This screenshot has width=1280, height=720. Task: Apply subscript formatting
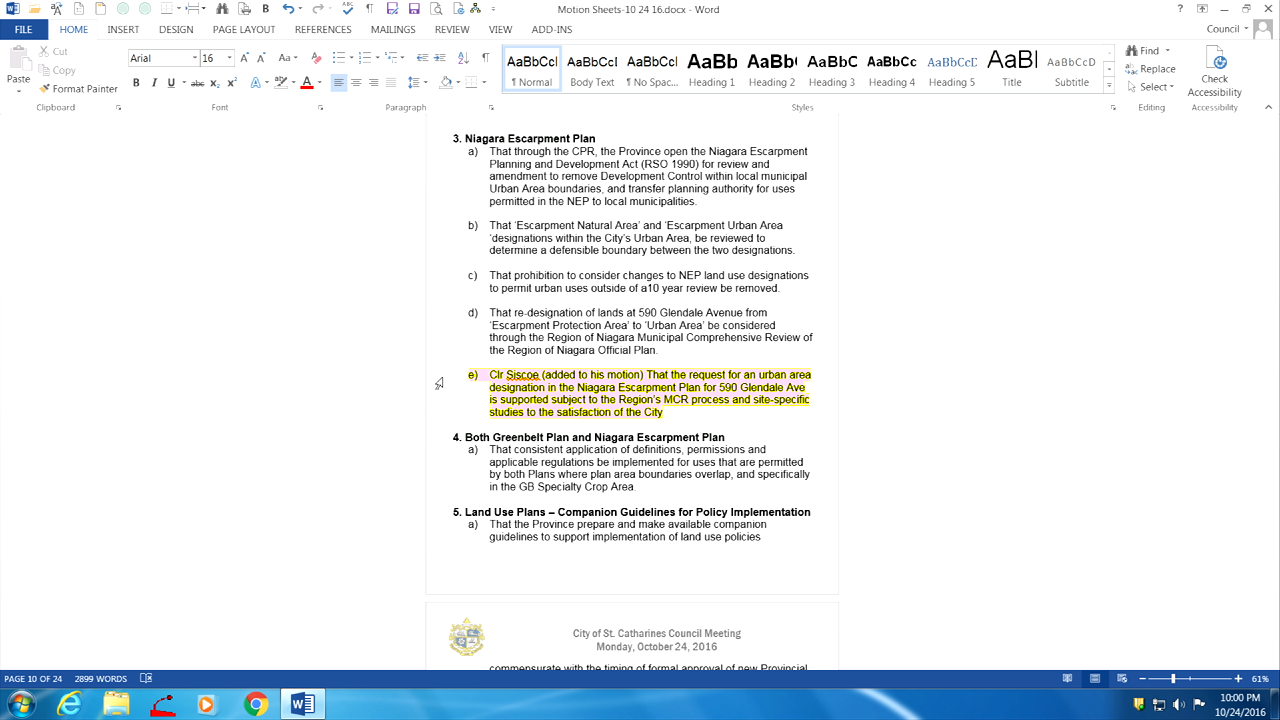[215, 83]
